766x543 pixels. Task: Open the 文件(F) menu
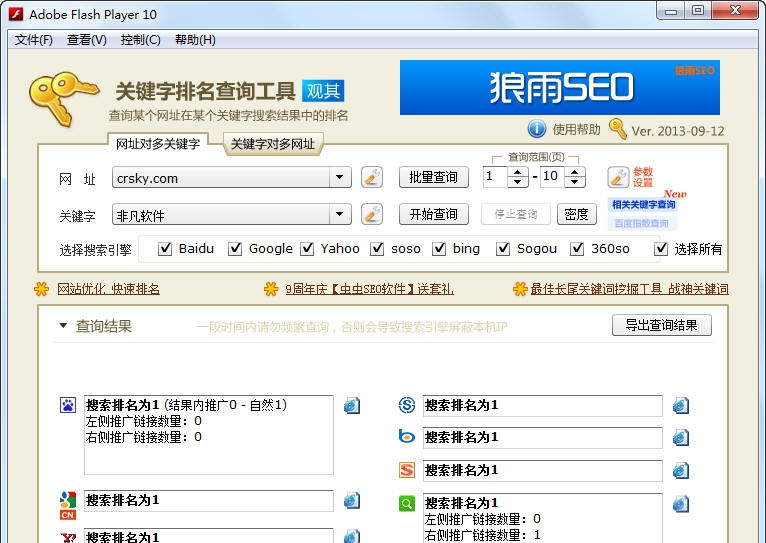click(x=34, y=40)
